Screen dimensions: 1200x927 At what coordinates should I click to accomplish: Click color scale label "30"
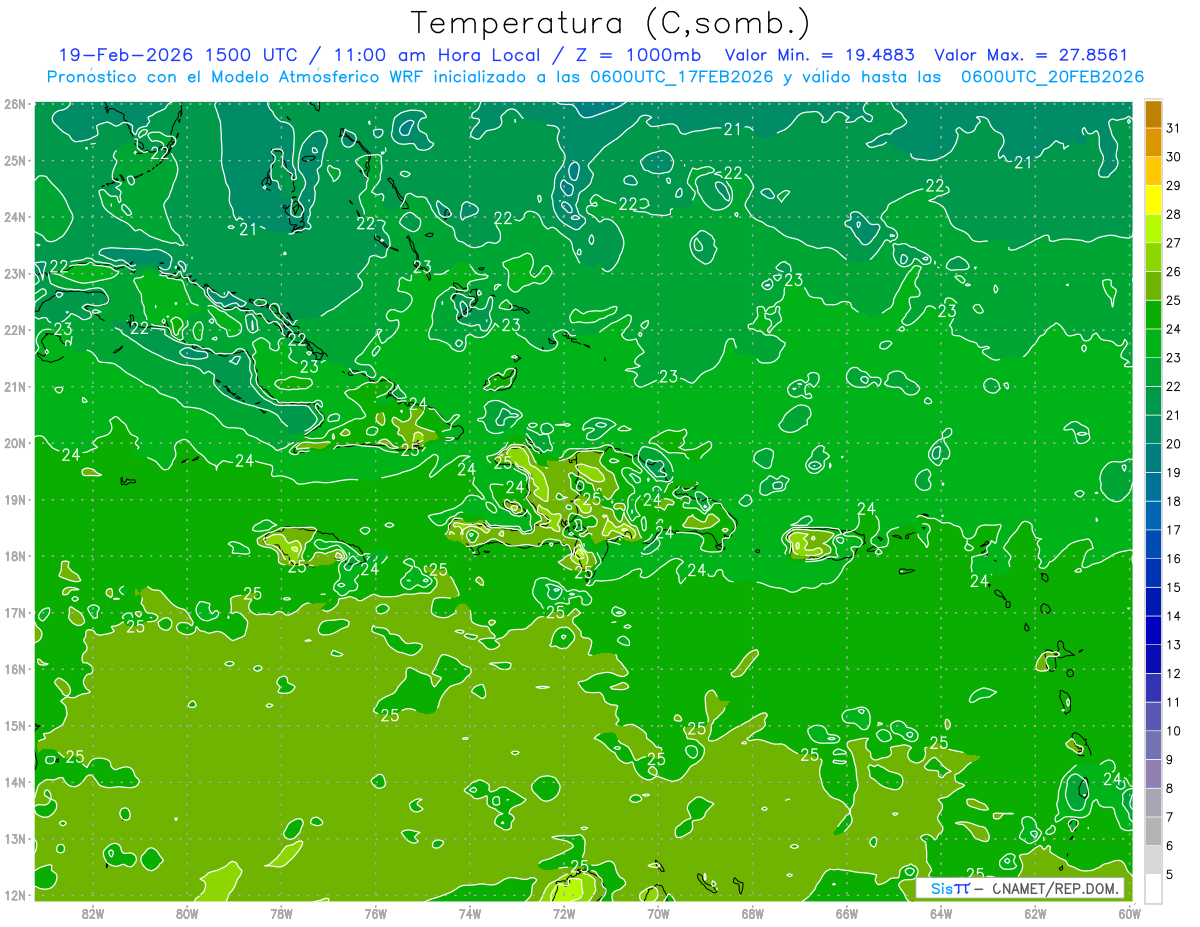click(1174, 156)
